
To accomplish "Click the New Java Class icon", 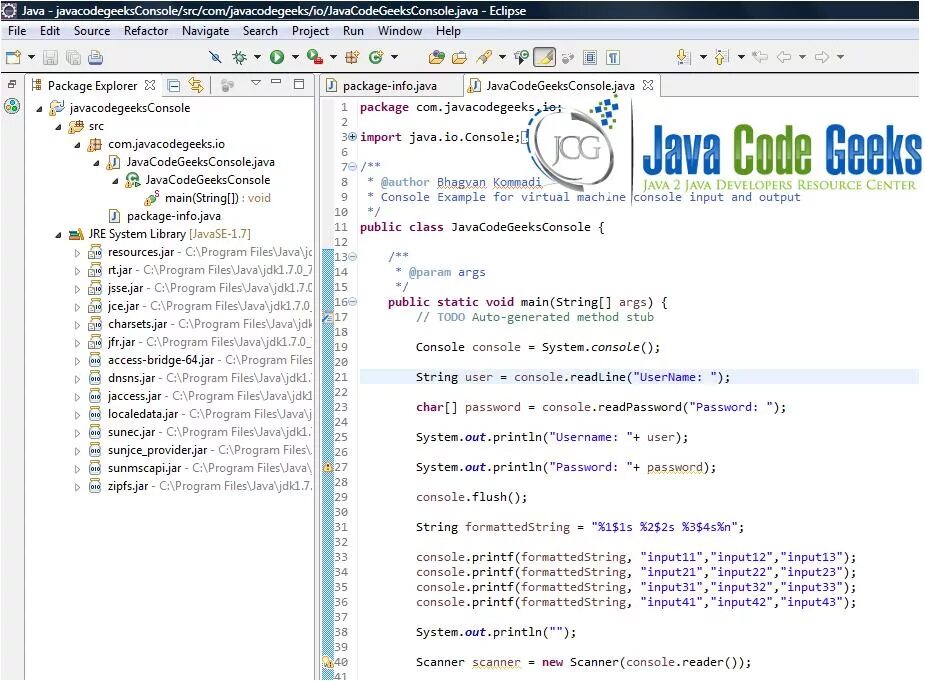I will pos(376,57).
